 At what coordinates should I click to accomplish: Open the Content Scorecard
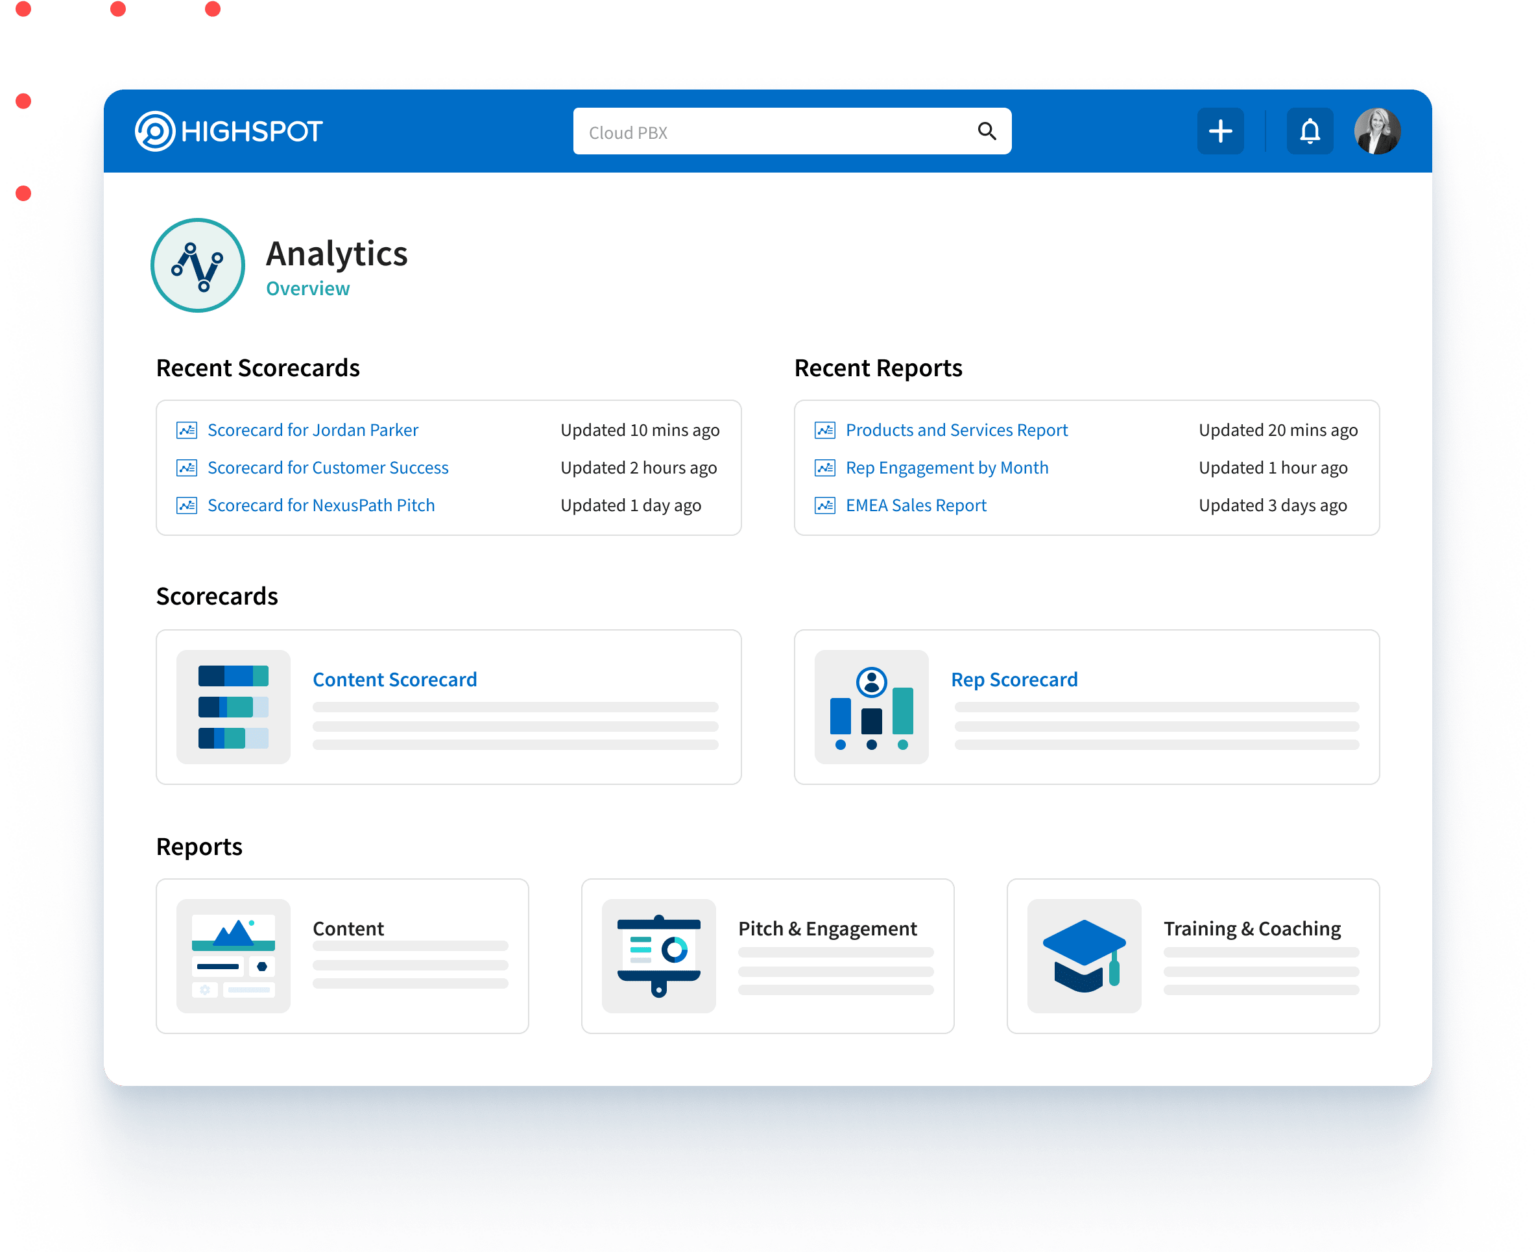tap(394, 679)
